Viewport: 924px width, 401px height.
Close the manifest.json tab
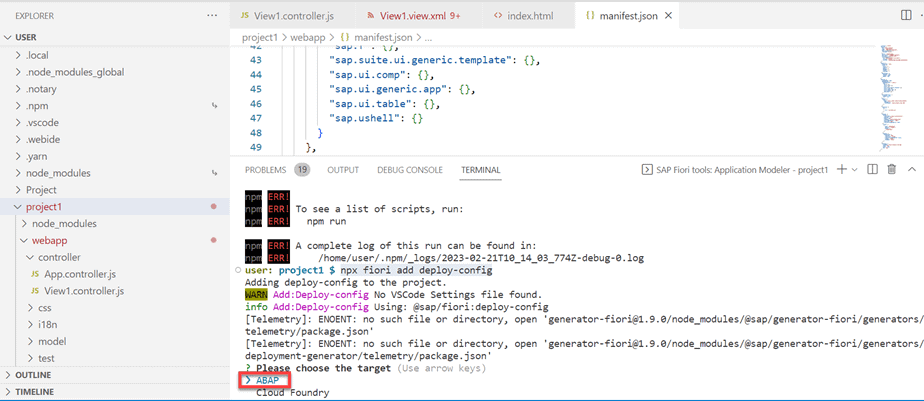668,16
